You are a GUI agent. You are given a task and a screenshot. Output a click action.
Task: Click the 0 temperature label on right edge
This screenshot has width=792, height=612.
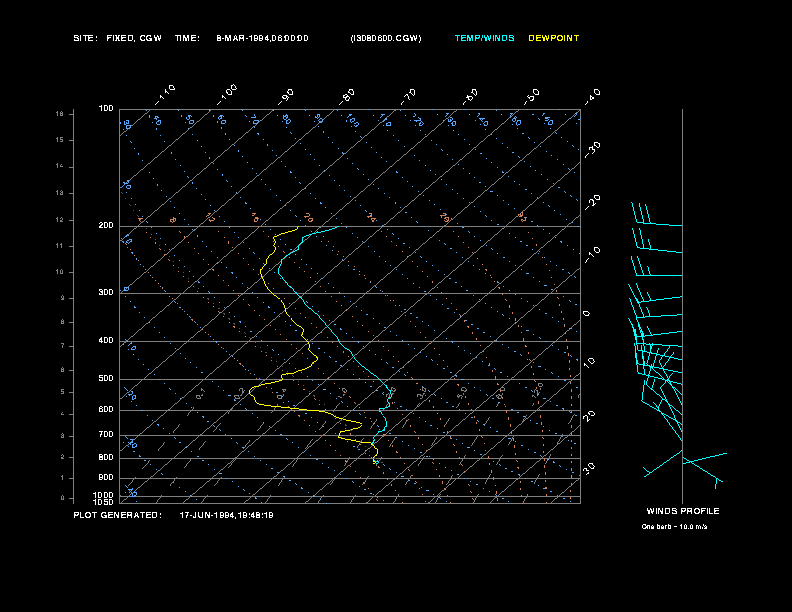tap(586, 314)
